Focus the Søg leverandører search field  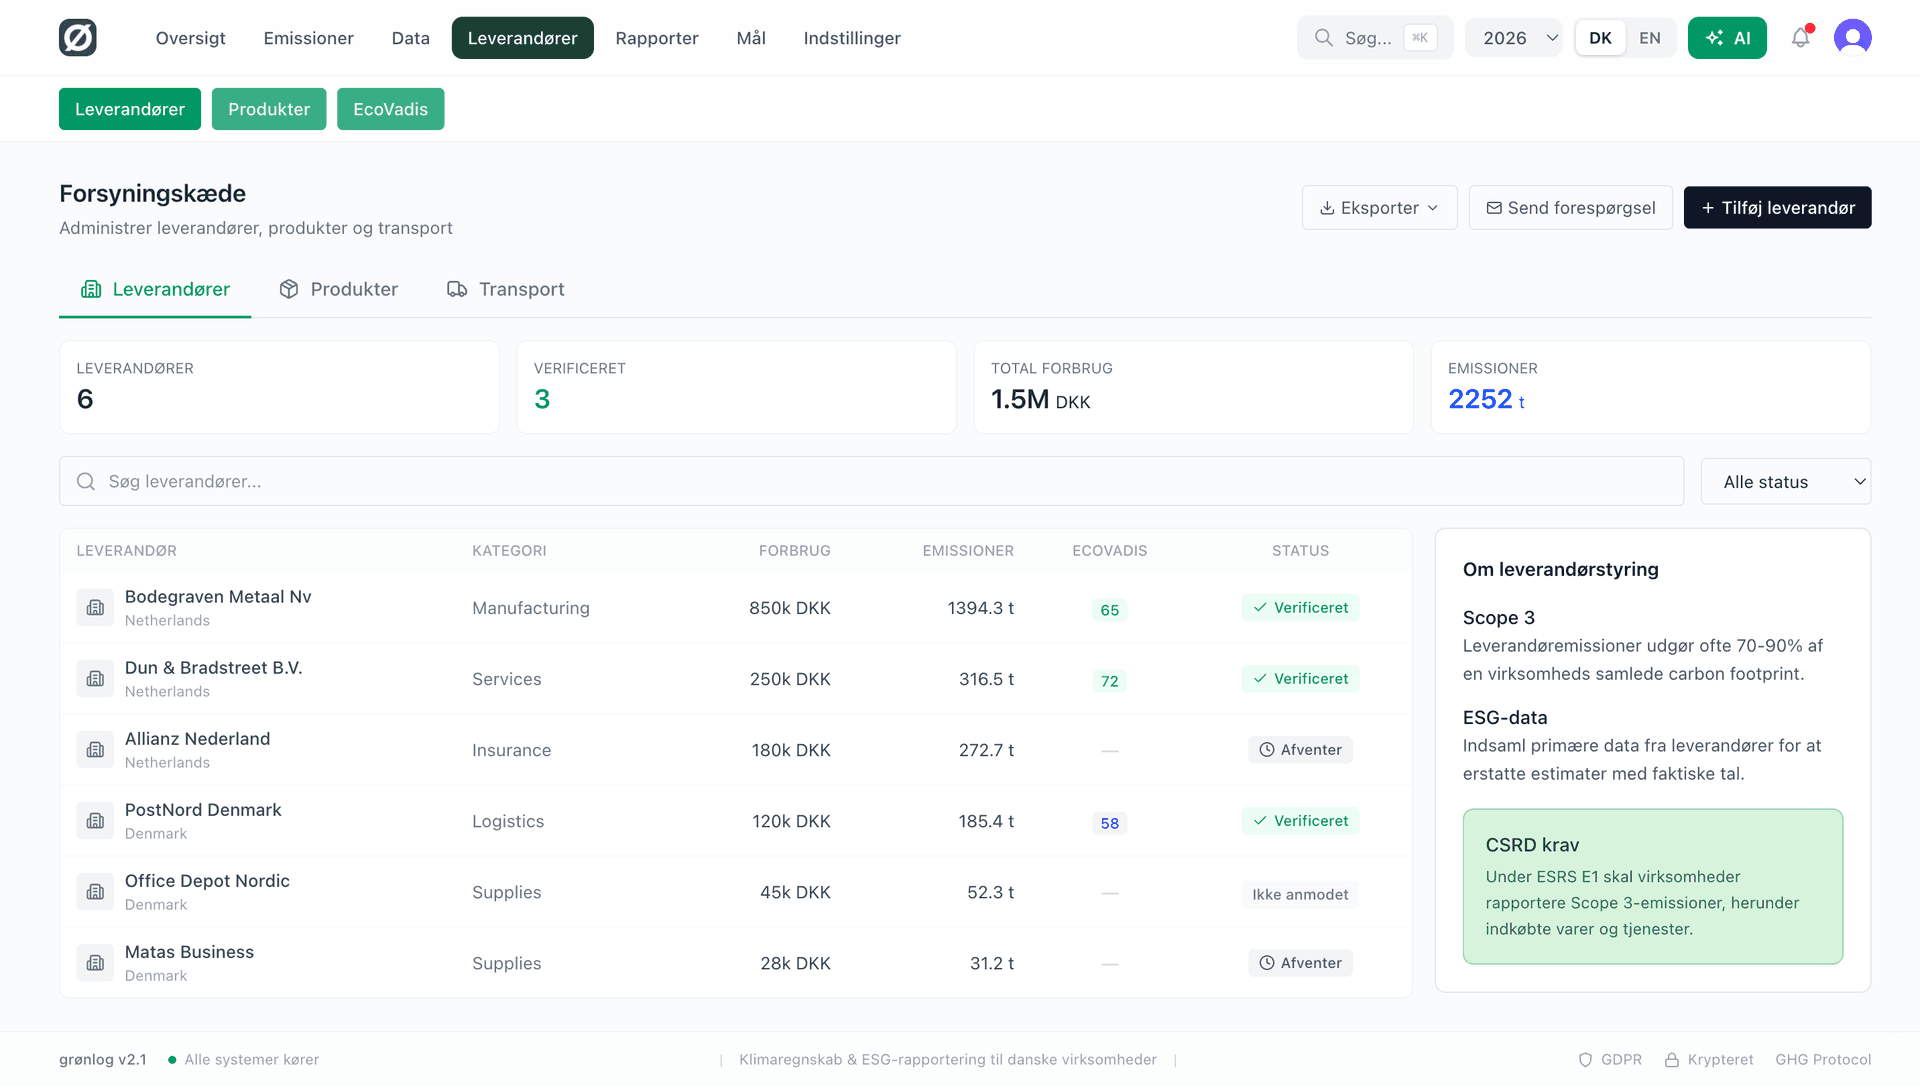point(870,482)
